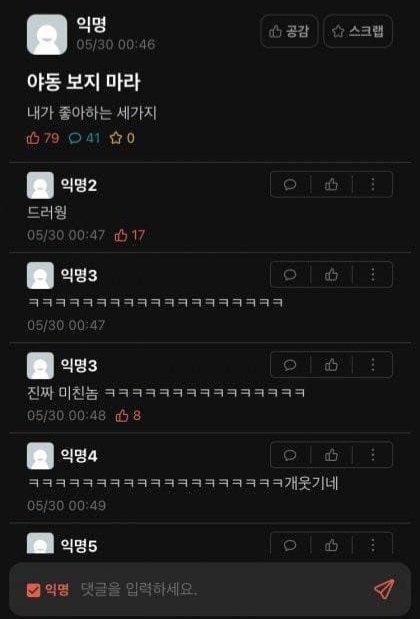Toggle the 익명 anonymous checkbox
This screenshot has width=420, height=619.
(34, 591)
